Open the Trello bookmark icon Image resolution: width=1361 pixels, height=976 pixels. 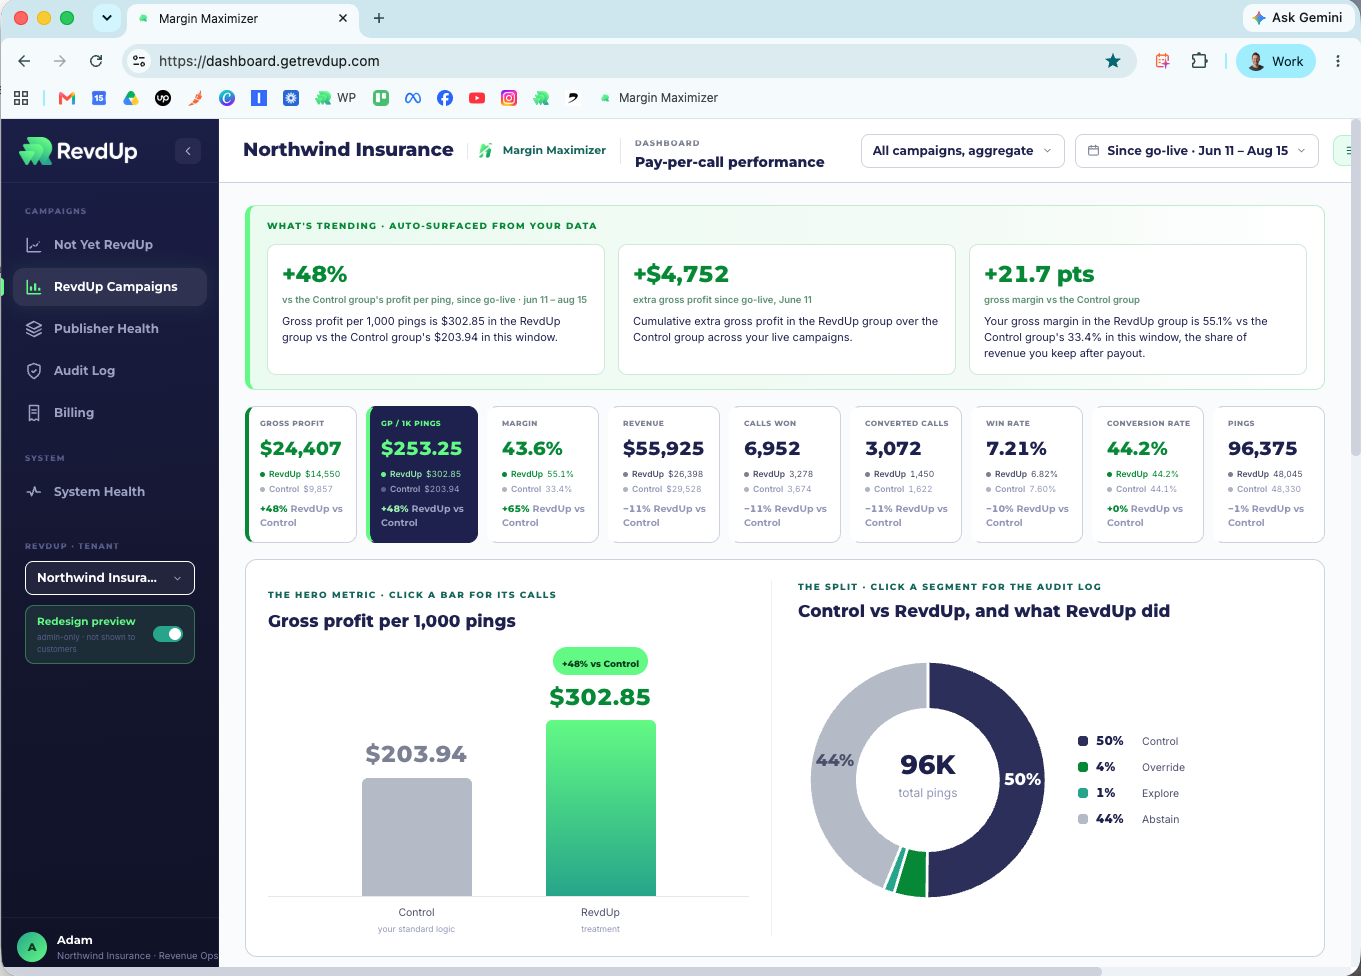[381, 98]
